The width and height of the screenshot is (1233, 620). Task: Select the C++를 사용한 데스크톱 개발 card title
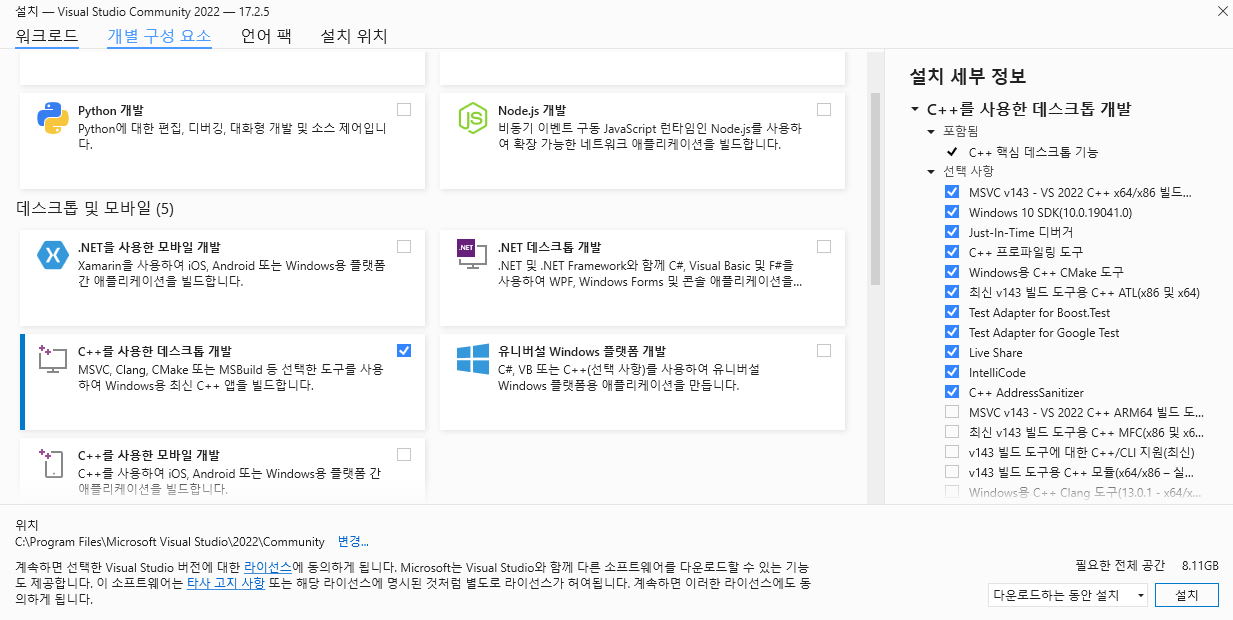pos(155,352)
